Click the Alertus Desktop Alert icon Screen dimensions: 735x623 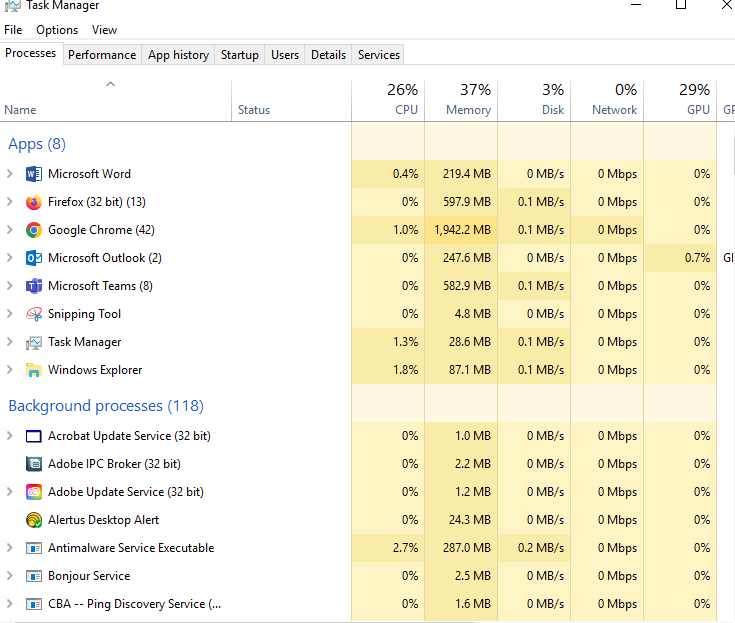[x=34, y=520]
